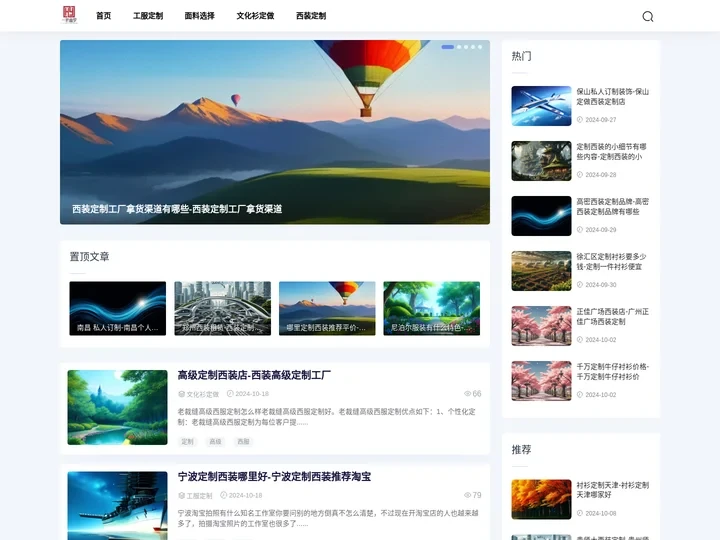Open the hot-air balloon banner slide
The image size is (720, 540).
click(275, 132)
